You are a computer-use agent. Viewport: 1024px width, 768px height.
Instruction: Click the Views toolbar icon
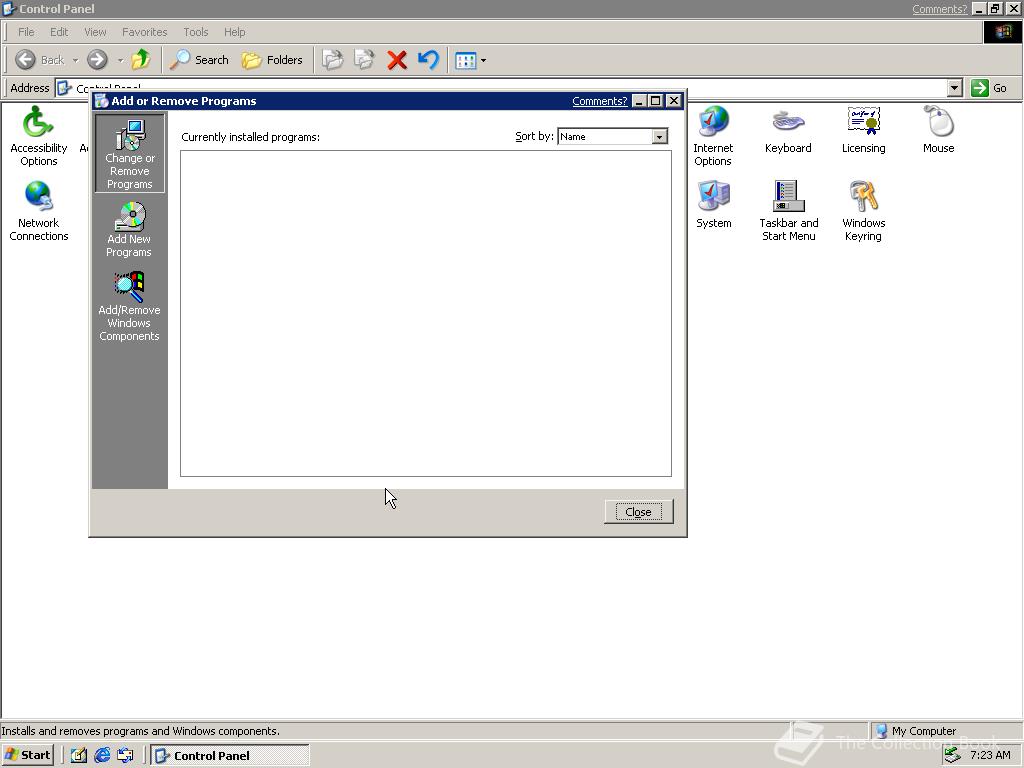click(x=466, y=61)
